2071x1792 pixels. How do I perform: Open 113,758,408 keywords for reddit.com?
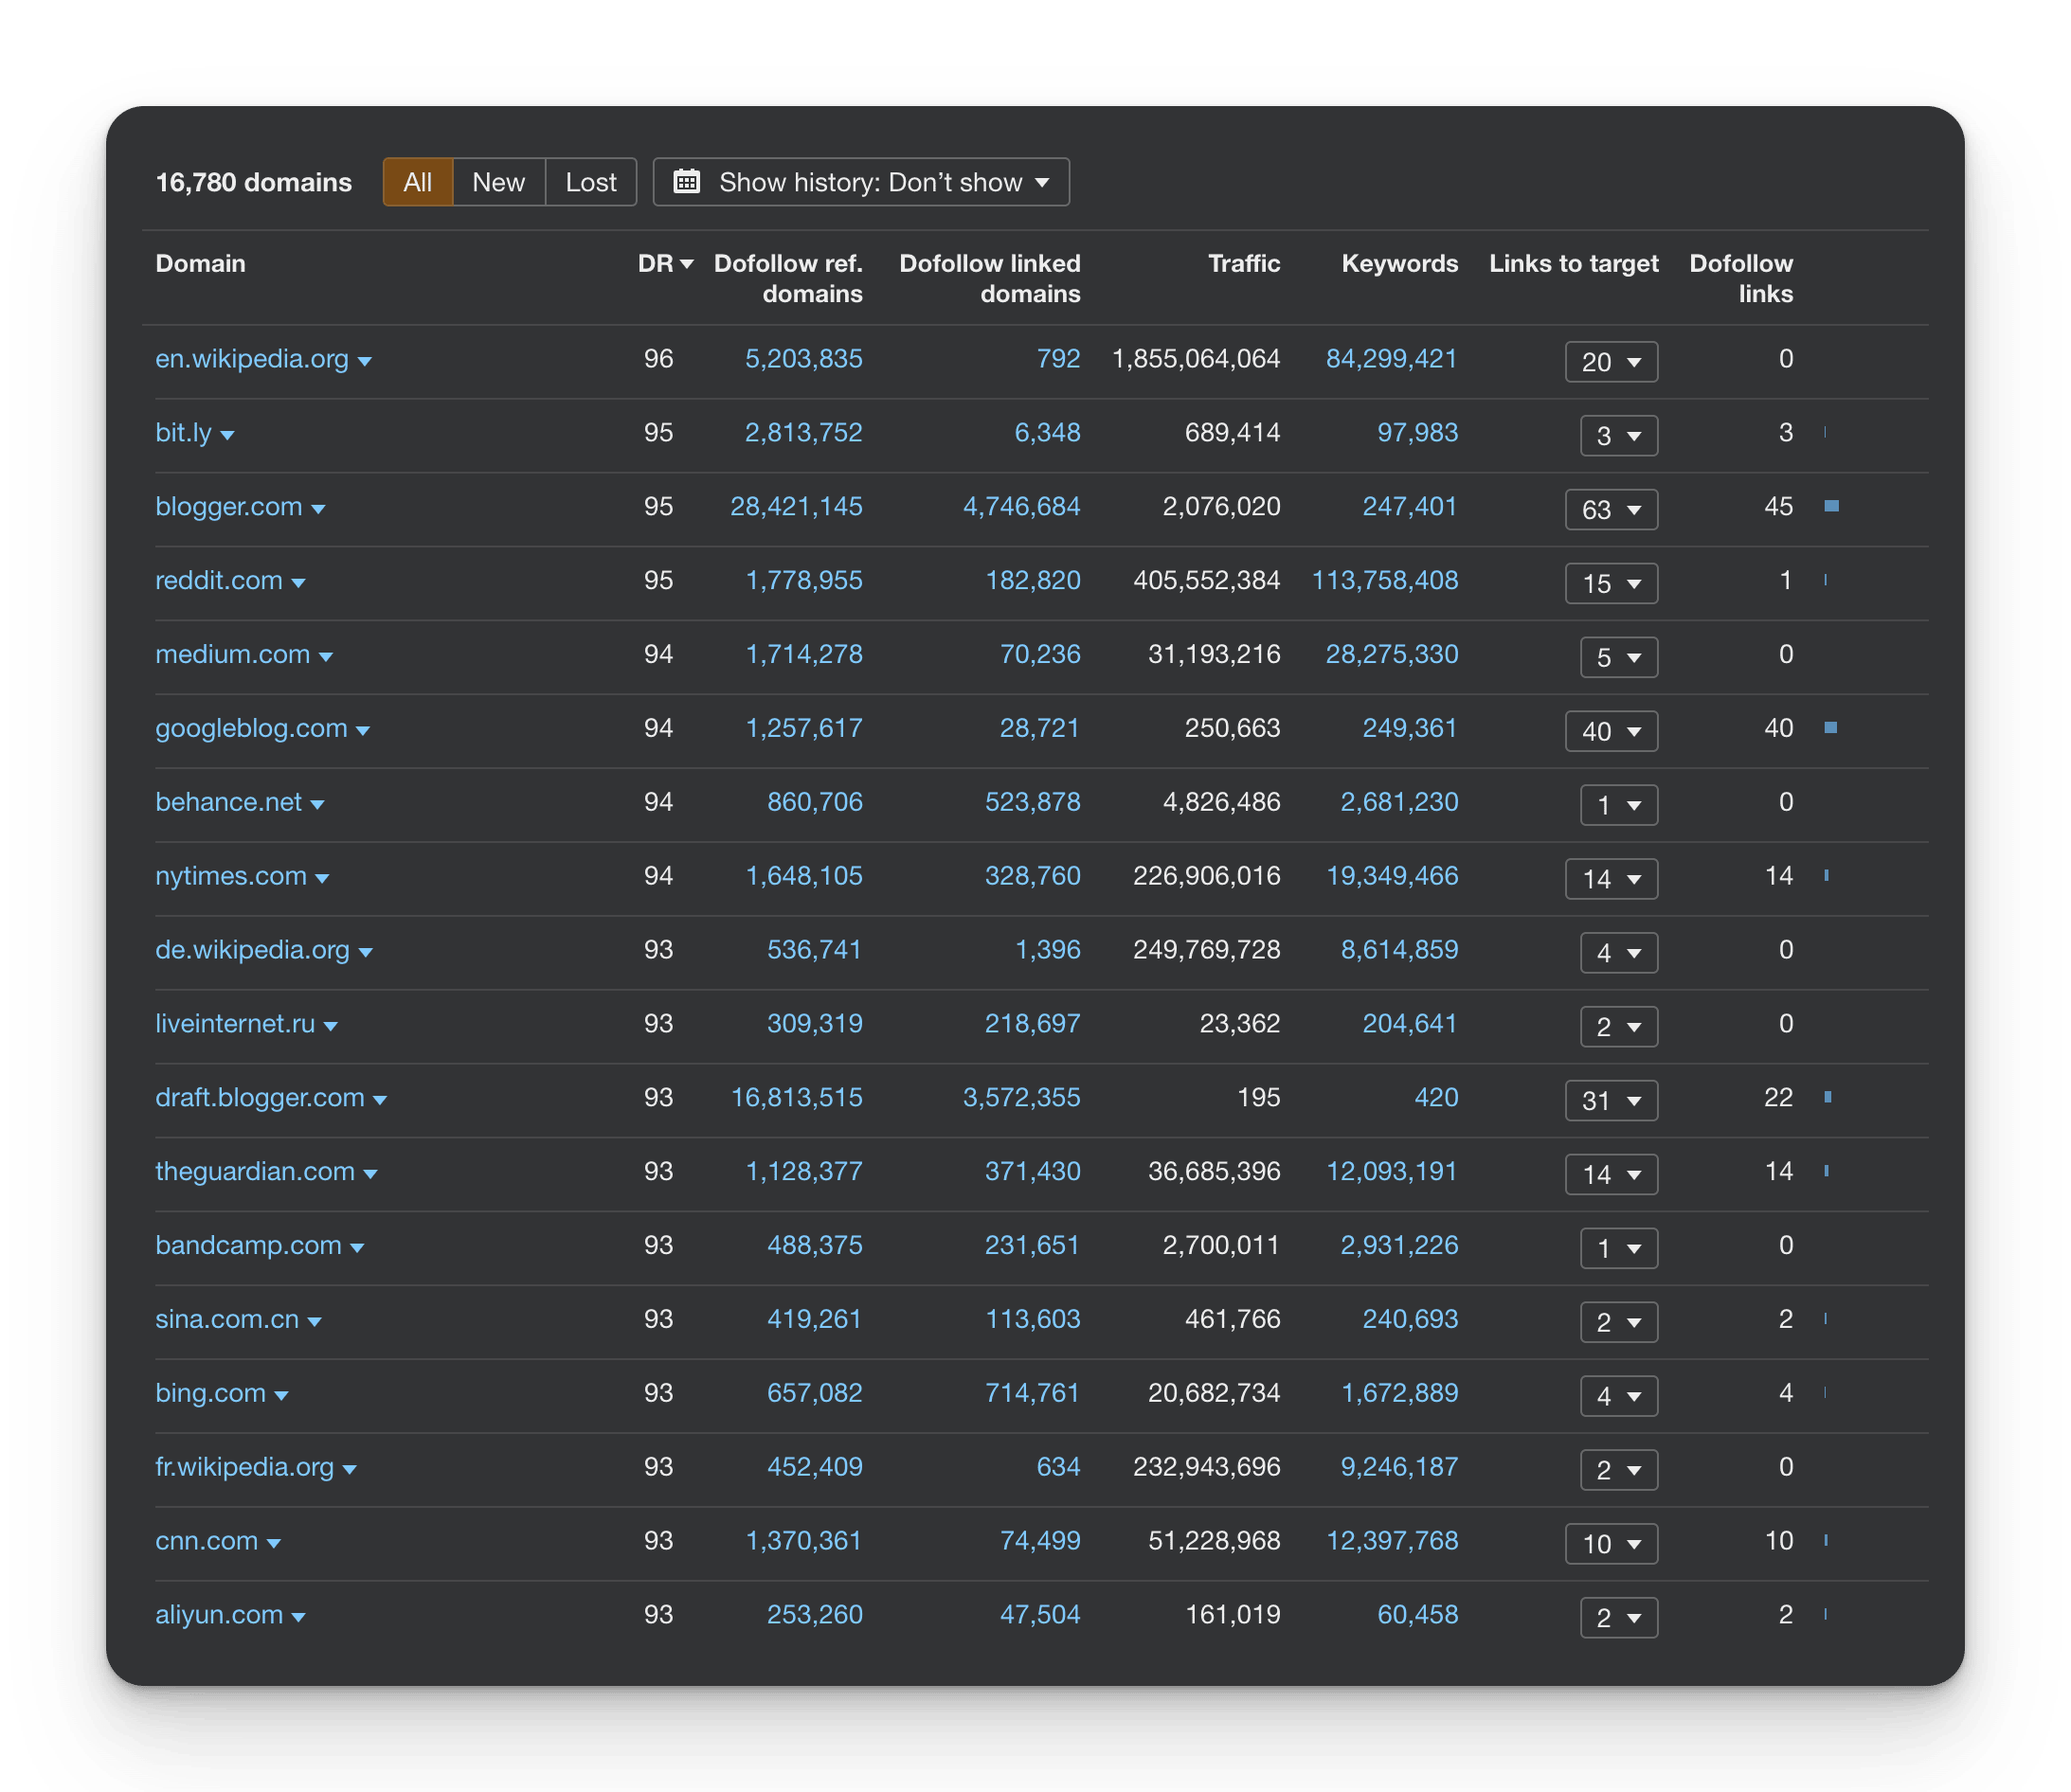[x=1385, y=580]
